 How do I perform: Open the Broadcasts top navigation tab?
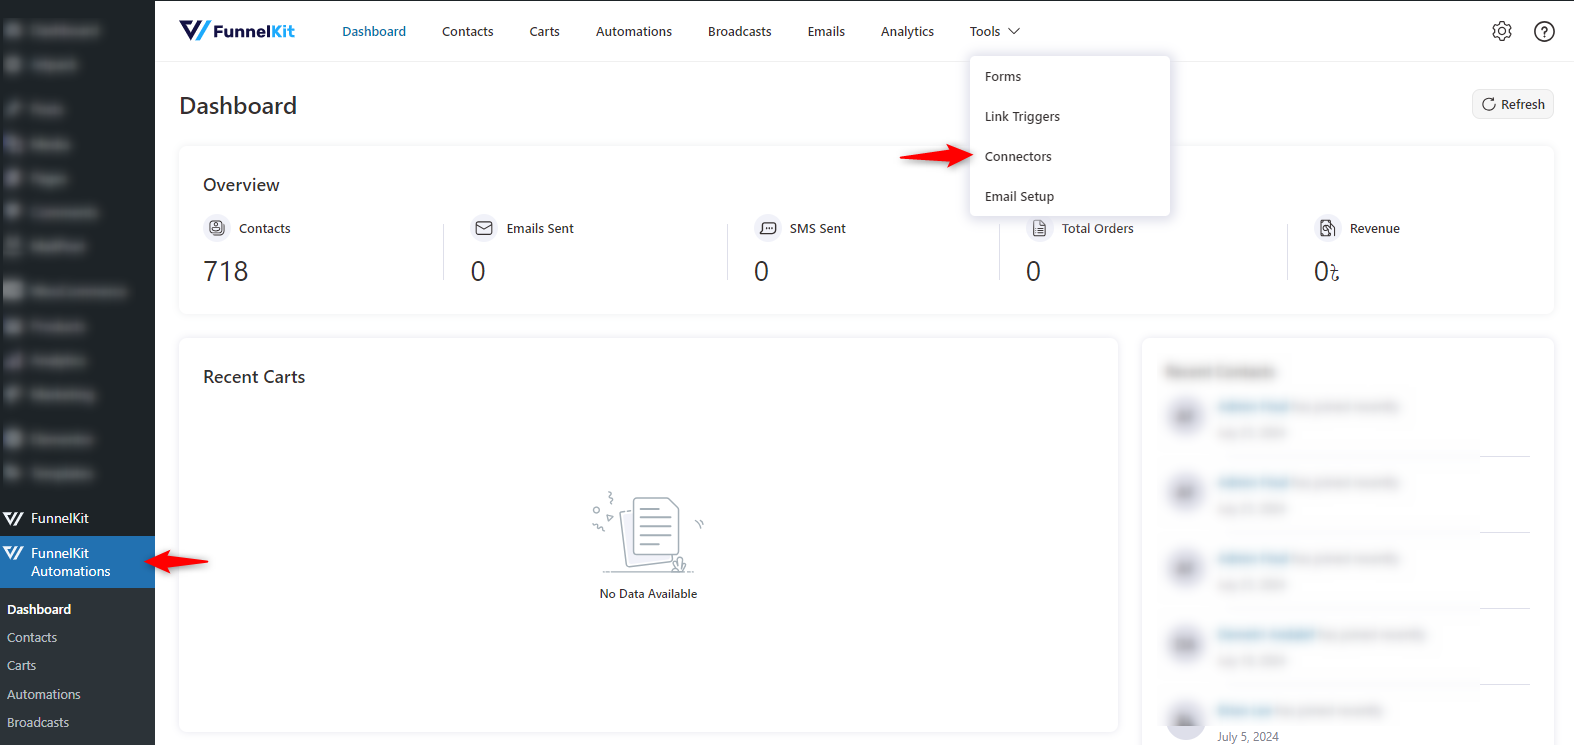click(x=740, y=31)
